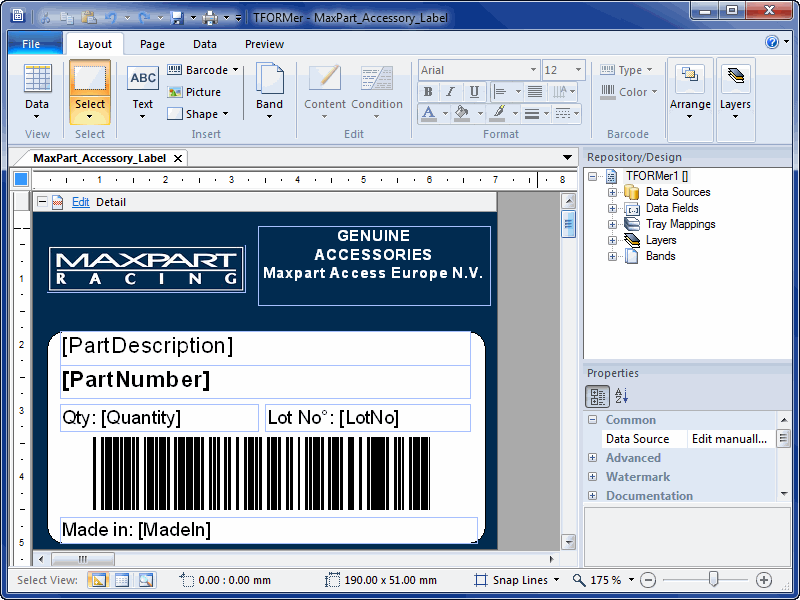Expand the Data Sources tree item
This screenshot has width=800, height=600.
(612, 192)
